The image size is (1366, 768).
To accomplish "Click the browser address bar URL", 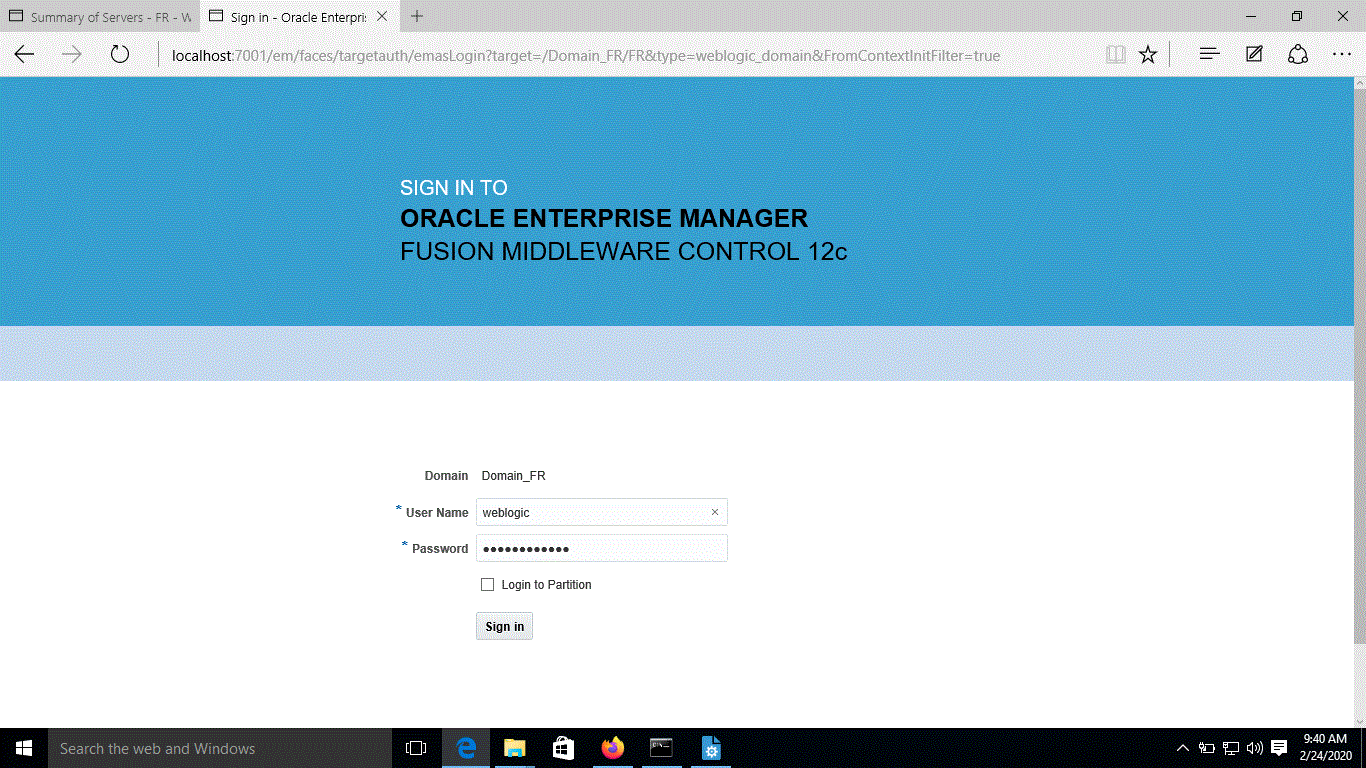I will [x=585, y=56].
